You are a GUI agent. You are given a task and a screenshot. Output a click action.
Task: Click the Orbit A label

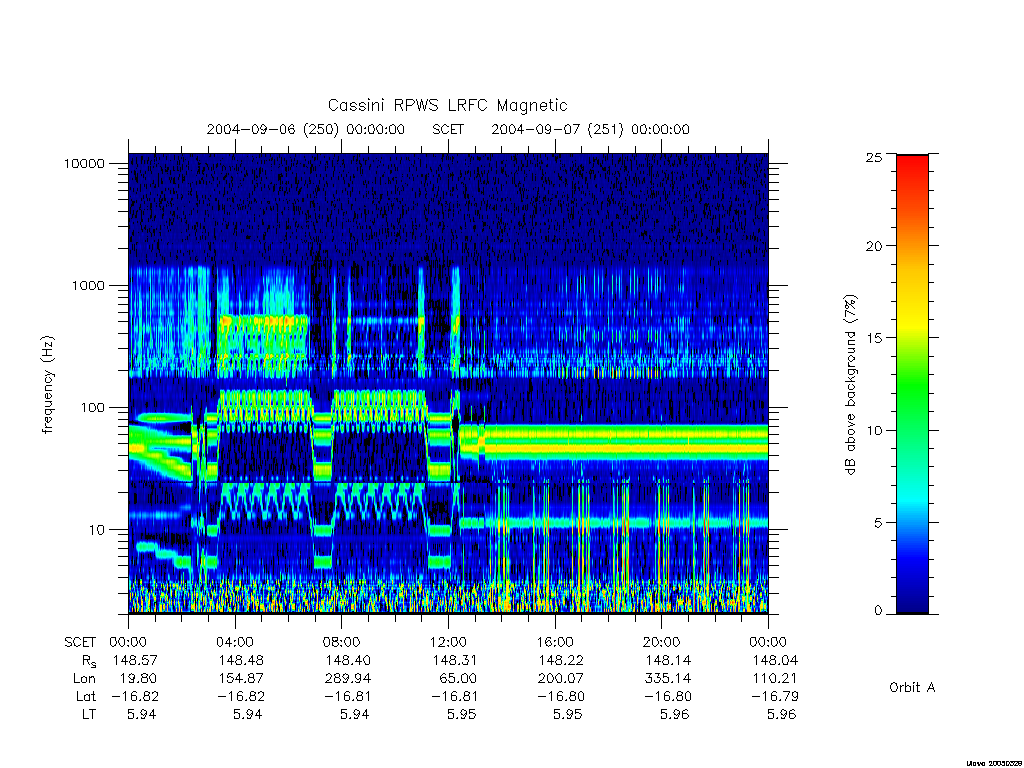[x=912, y=687]
